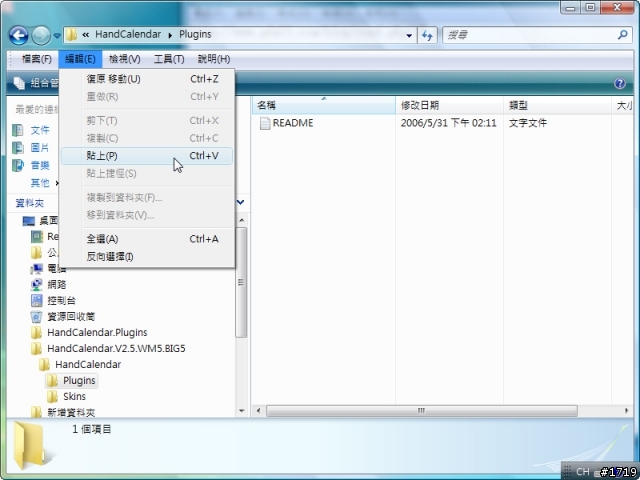Click the 音樂 music icon in favorites

[18, 165]
